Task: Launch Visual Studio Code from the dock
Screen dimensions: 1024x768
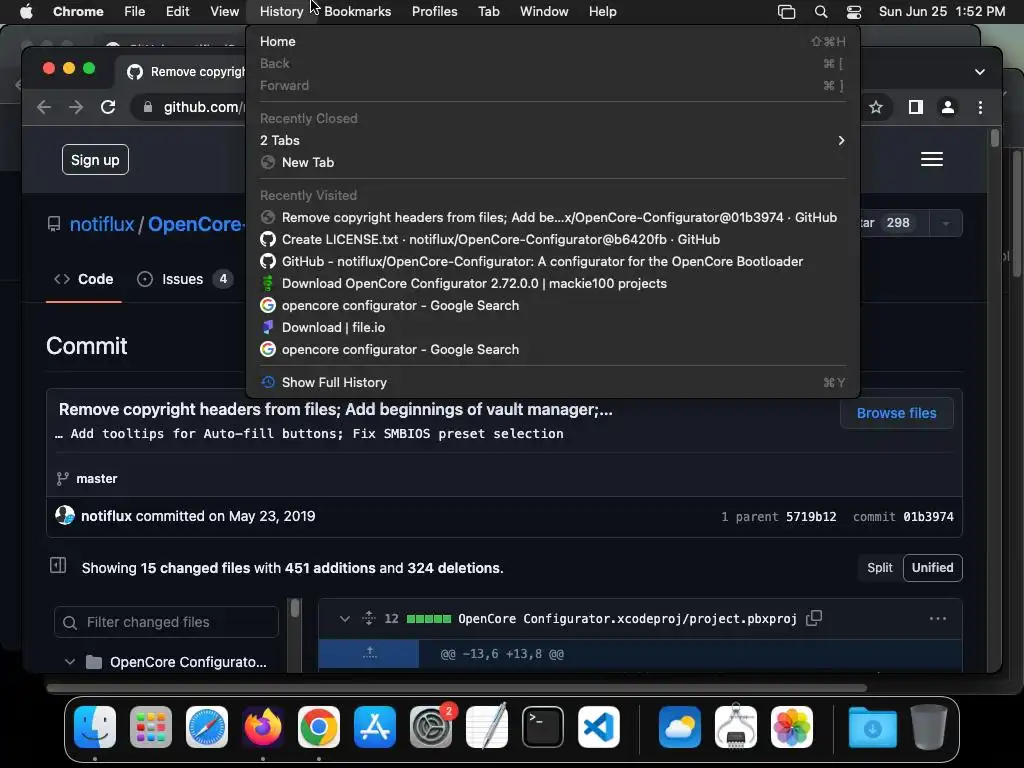Action: [x=599, y=727]
